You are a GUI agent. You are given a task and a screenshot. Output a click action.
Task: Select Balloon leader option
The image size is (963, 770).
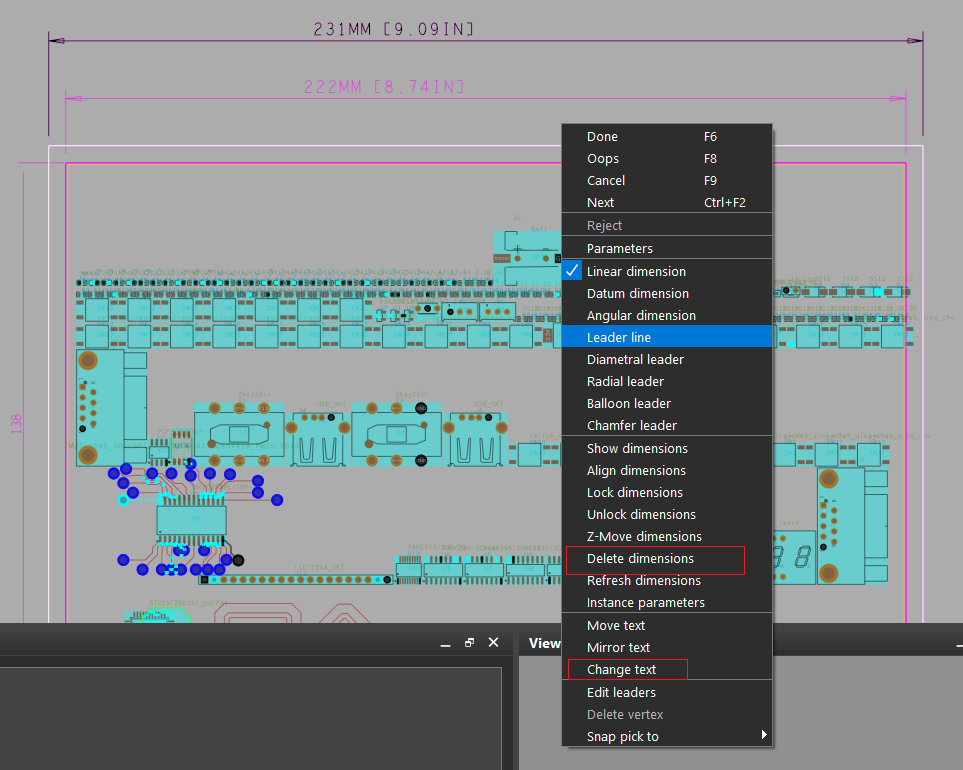[x=628, y=403]
